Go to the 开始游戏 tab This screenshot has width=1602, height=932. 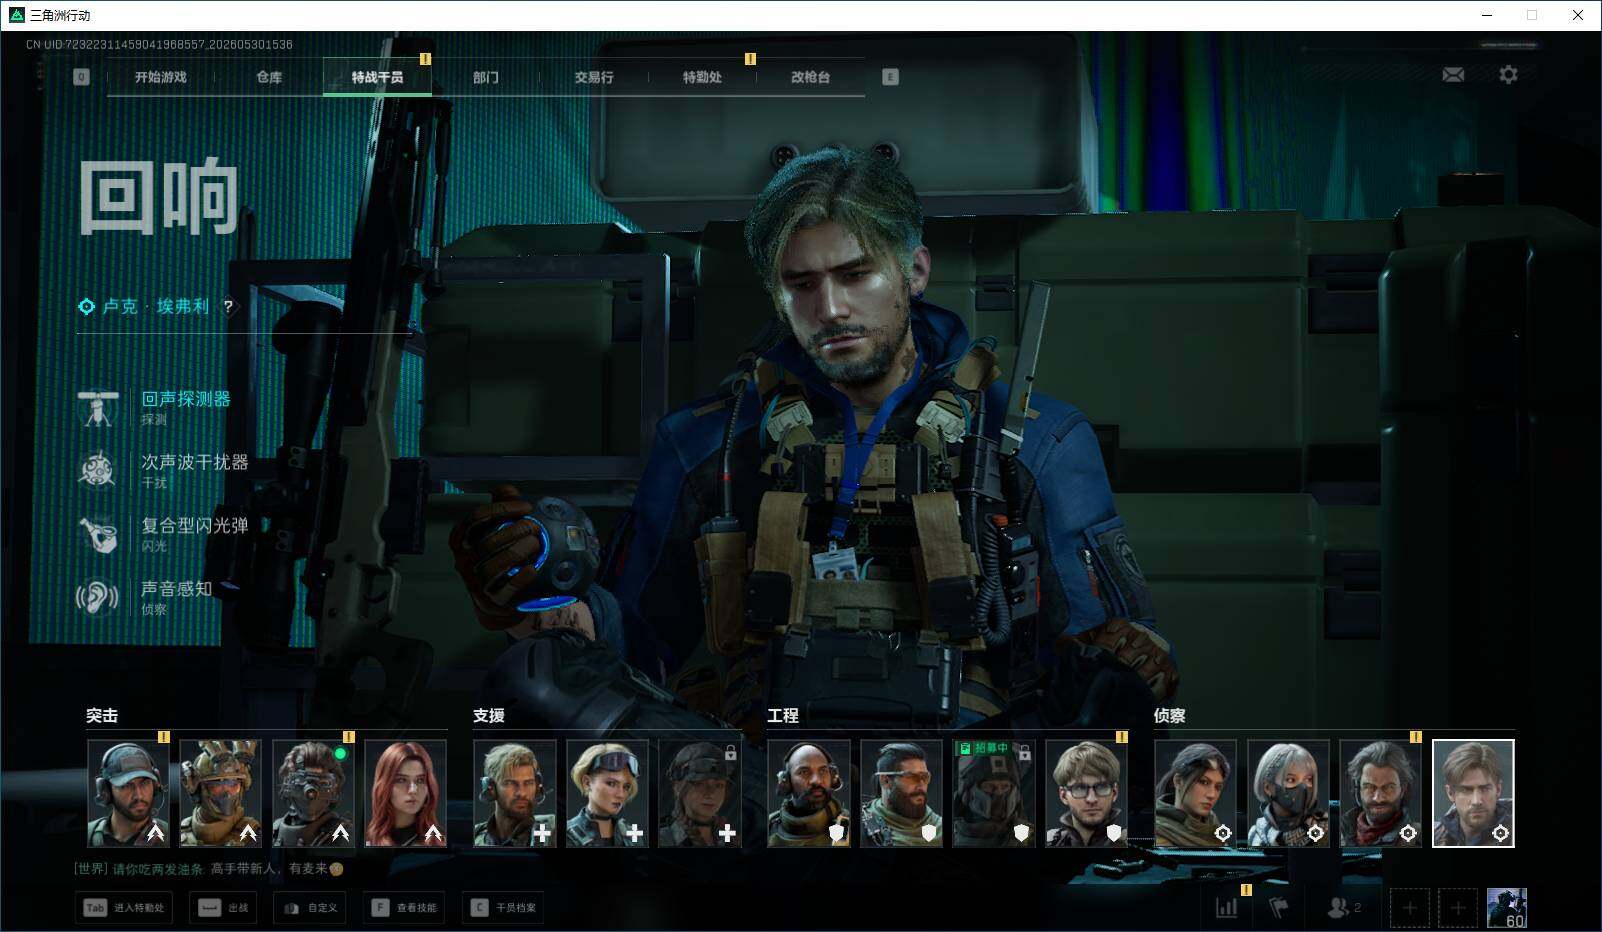coord(161,77)
